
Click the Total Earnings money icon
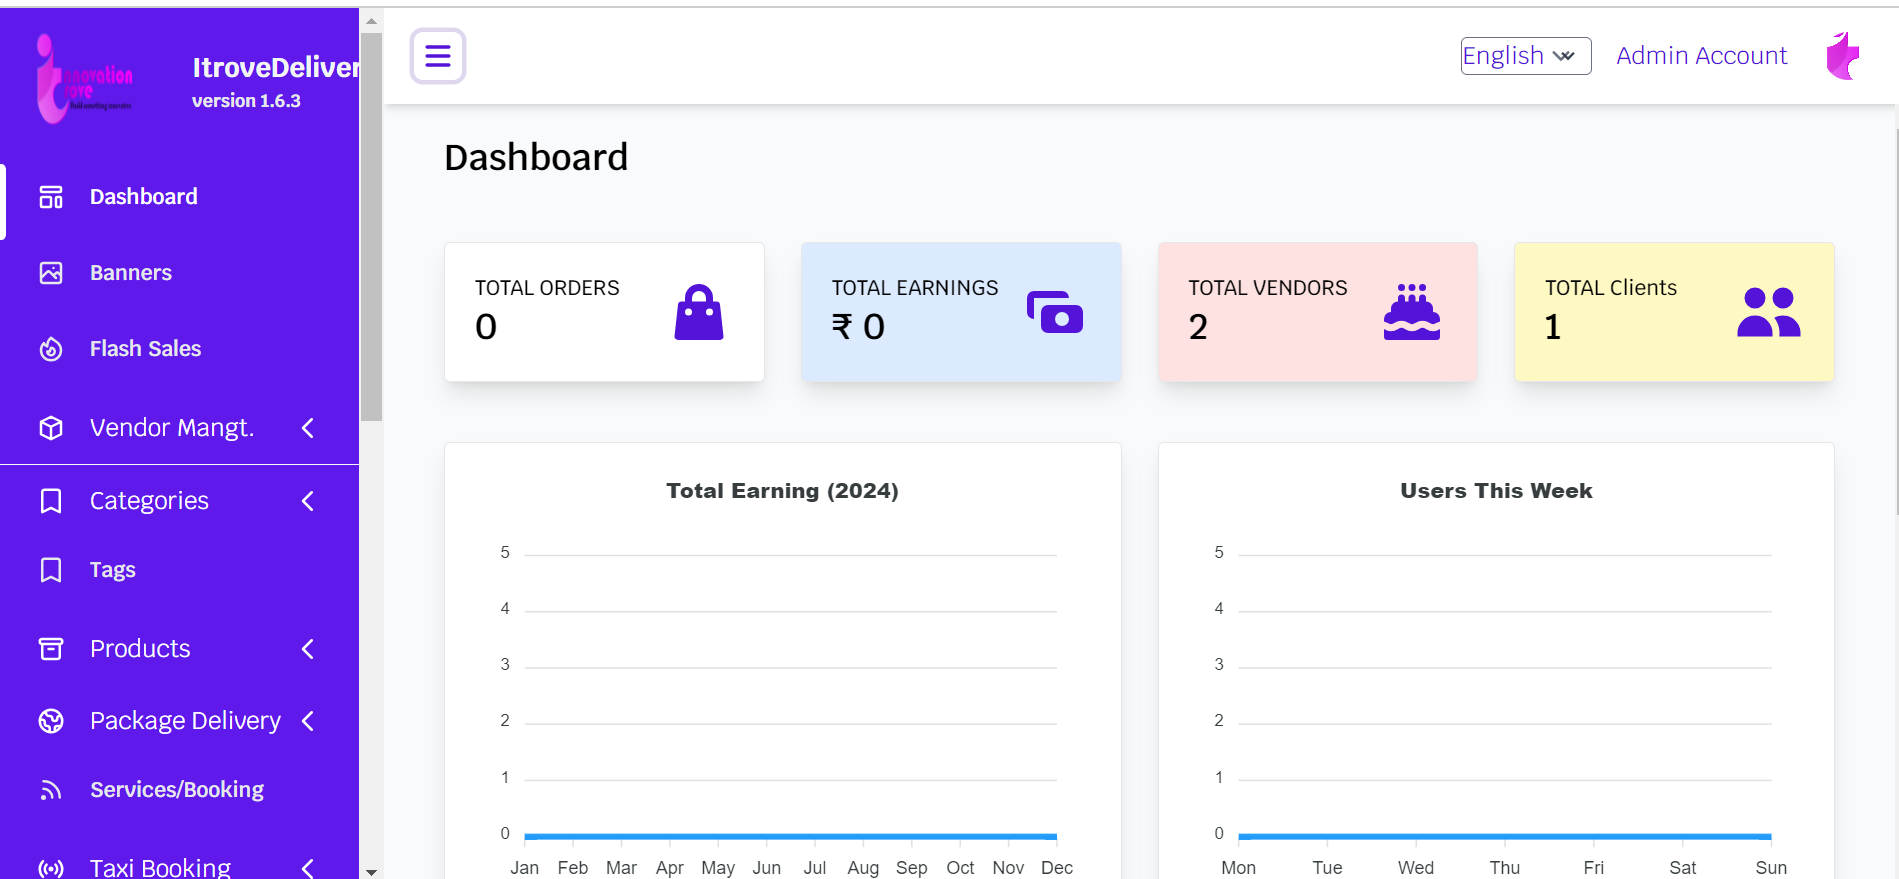click(1054, 313)
